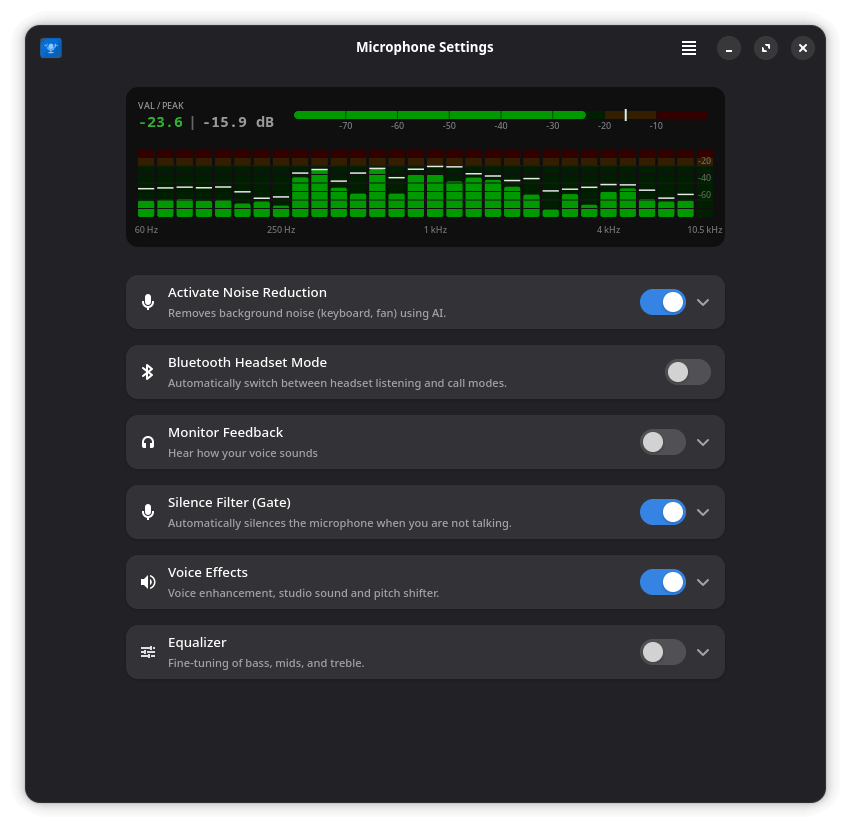Click the speaker icon for Voice Effects
Image resolution: width=851 pixels, height=828 pixels.
(148, 582)
